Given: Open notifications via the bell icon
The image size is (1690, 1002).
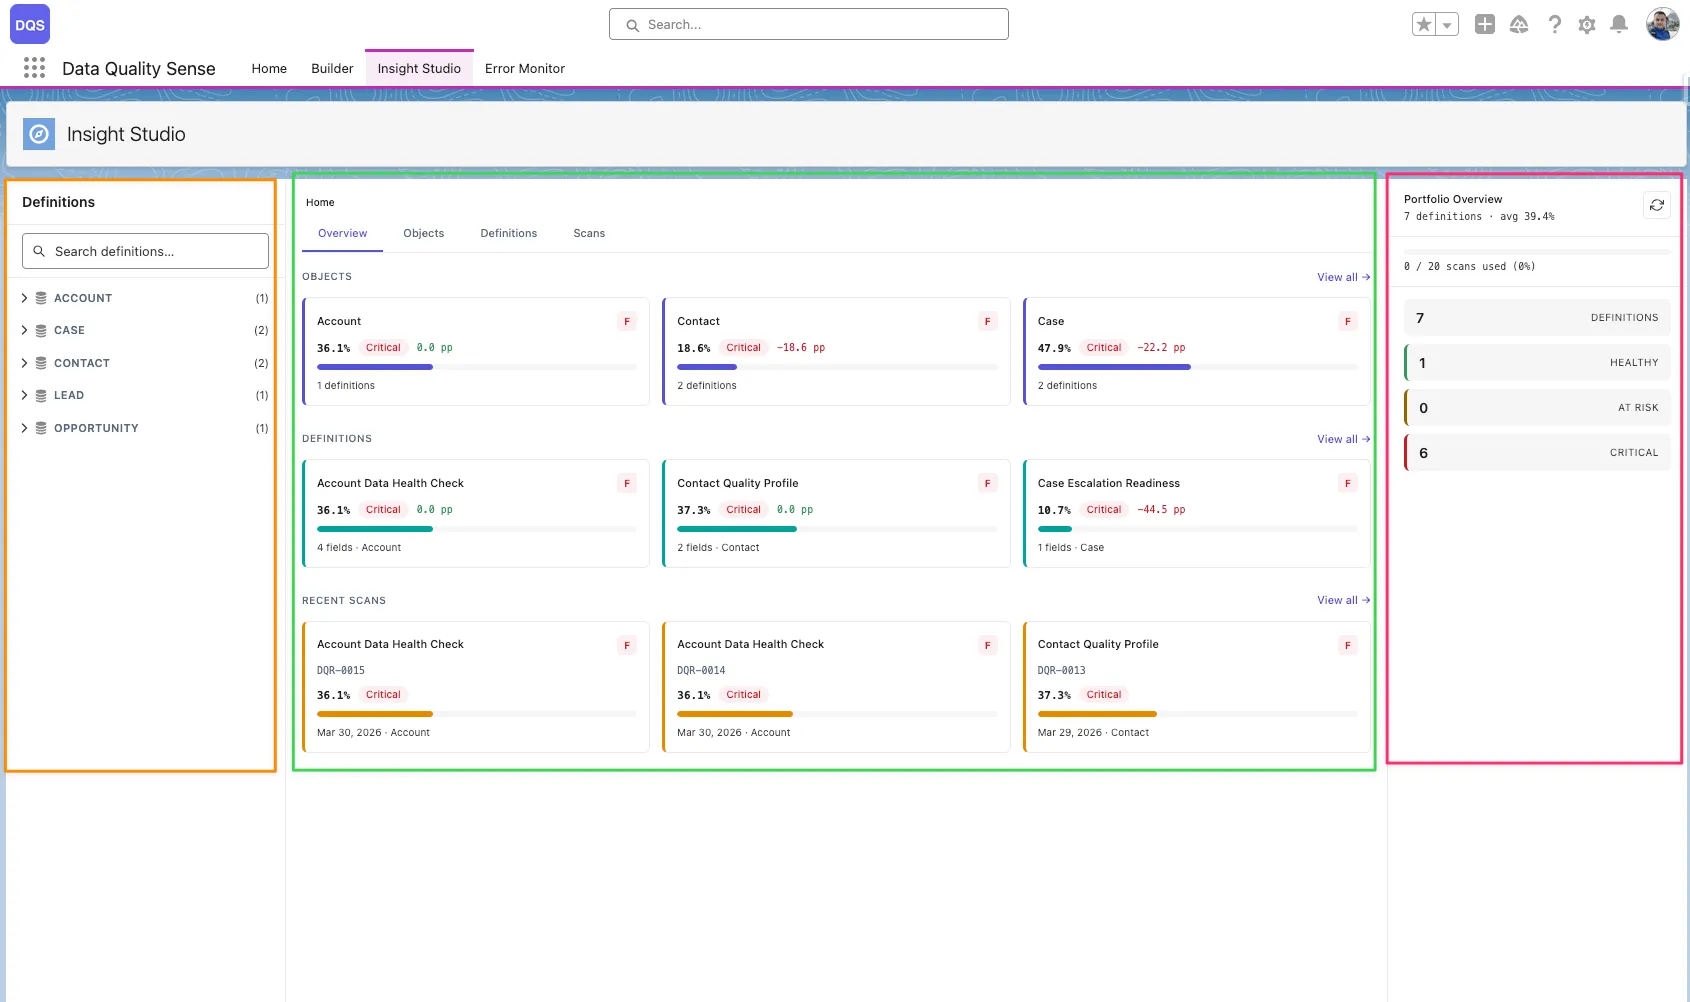Looking at the screenshot, I should (x=1618, y=24).
